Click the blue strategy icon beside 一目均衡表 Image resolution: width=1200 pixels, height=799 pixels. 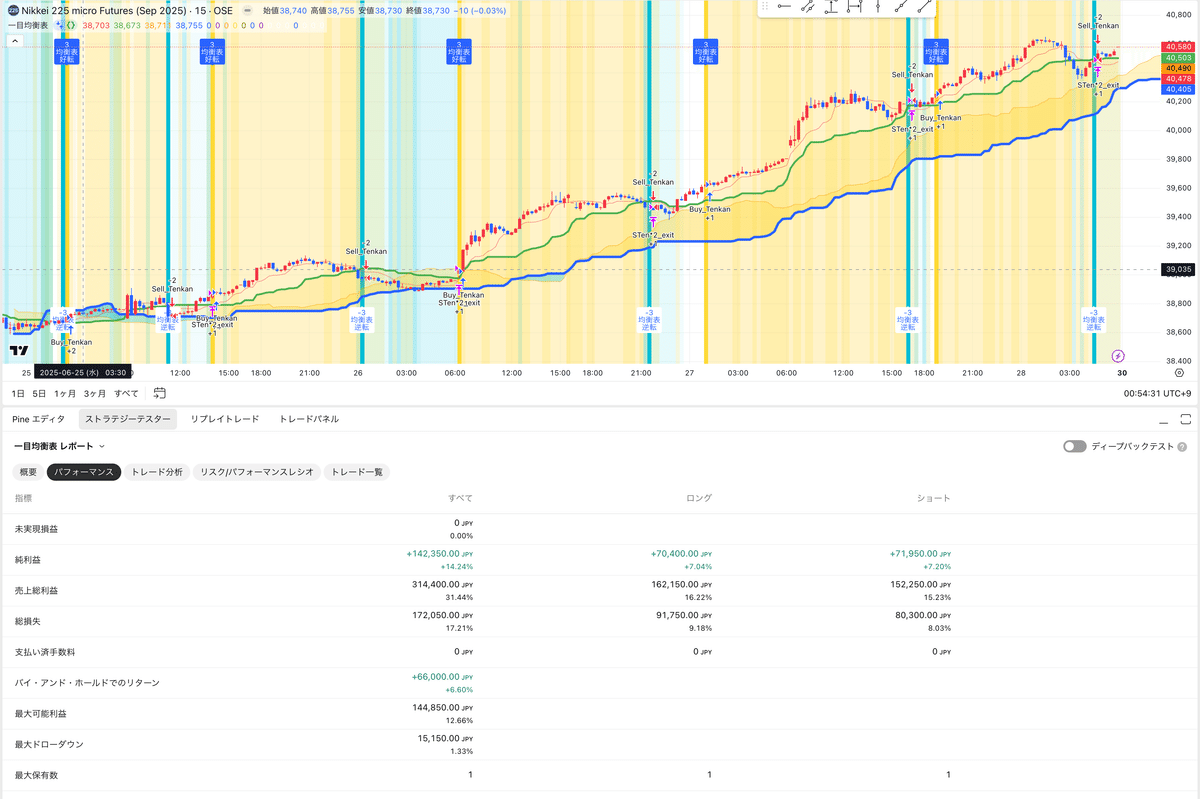click(x=59, y=25)
